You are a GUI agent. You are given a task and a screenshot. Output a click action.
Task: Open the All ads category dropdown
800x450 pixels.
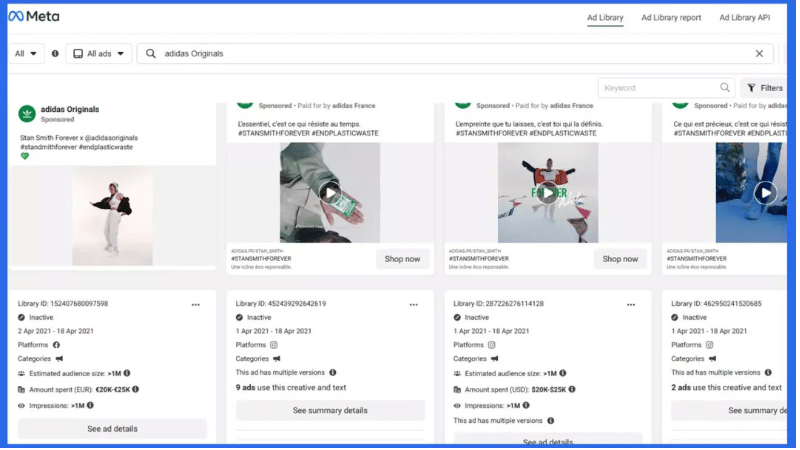pos(99,54)
